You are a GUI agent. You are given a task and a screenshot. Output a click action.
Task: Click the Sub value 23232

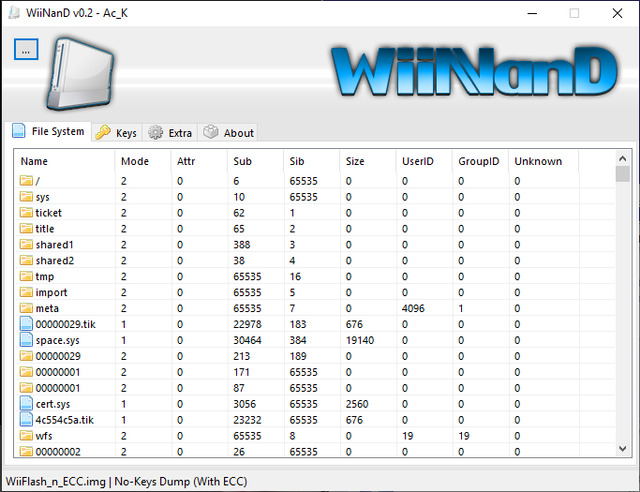[x=247, y=420]
